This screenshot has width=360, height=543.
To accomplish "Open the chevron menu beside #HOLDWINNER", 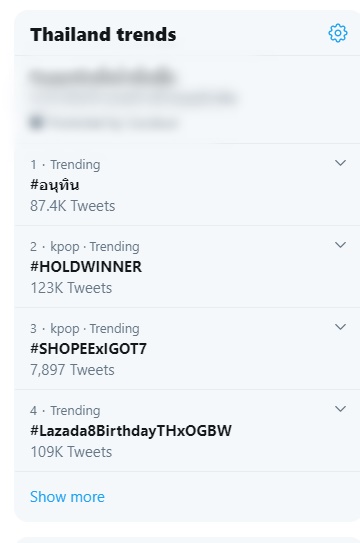I will click(341, 245).
